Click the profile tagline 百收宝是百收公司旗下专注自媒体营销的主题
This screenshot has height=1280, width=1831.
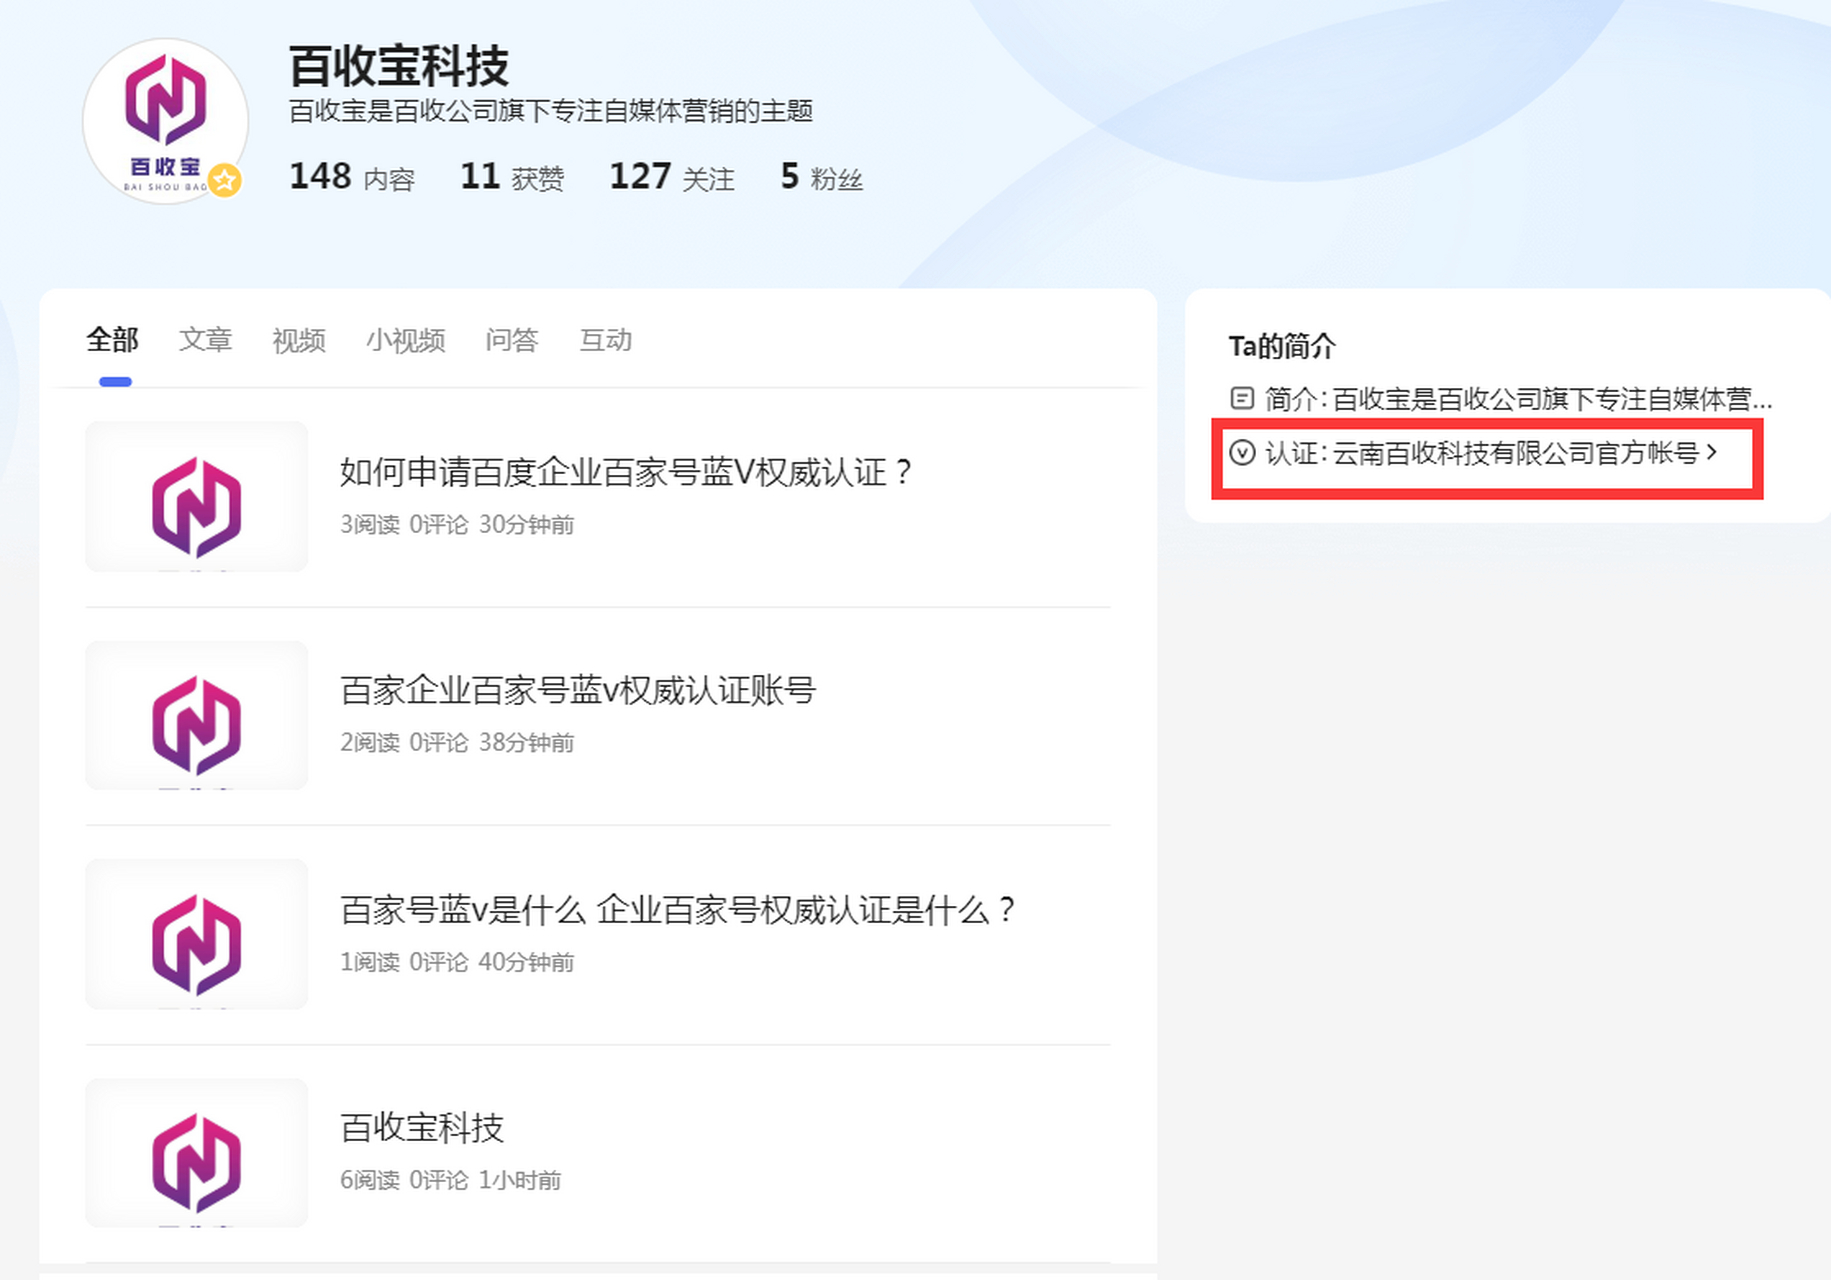(x=551, y=110)
